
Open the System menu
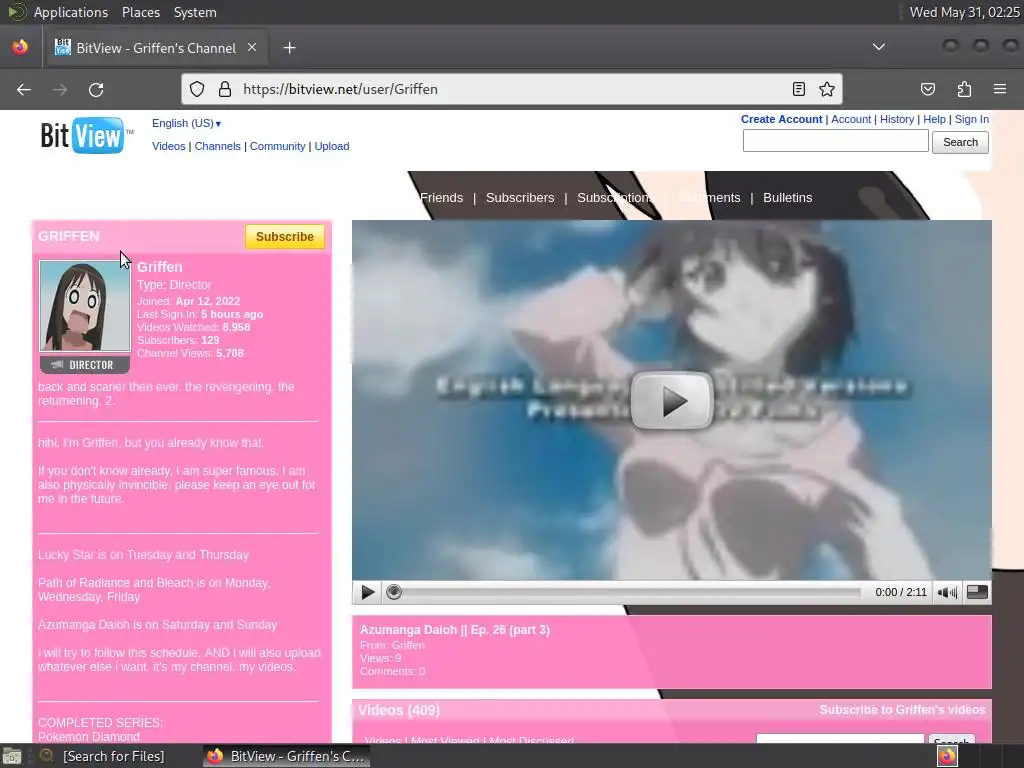tap(195, 12)
